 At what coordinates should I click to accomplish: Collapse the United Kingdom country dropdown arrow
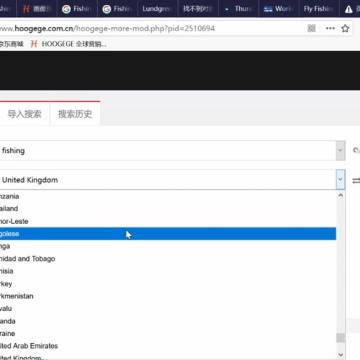(x=340, y=179)
